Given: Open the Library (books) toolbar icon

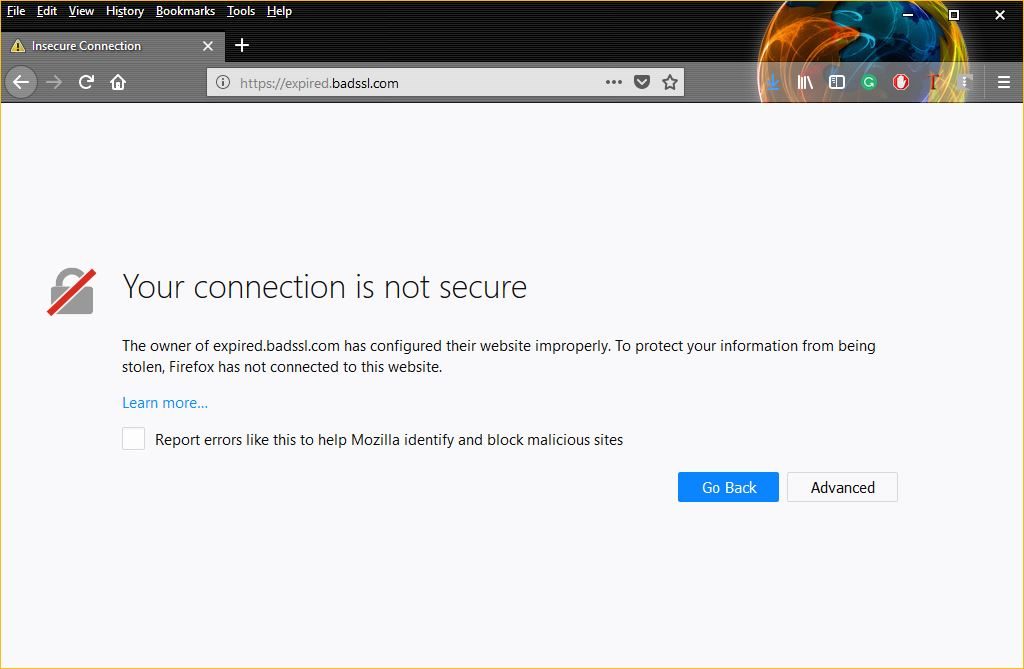Looking at the screenshot, I should tap(805, 82).
